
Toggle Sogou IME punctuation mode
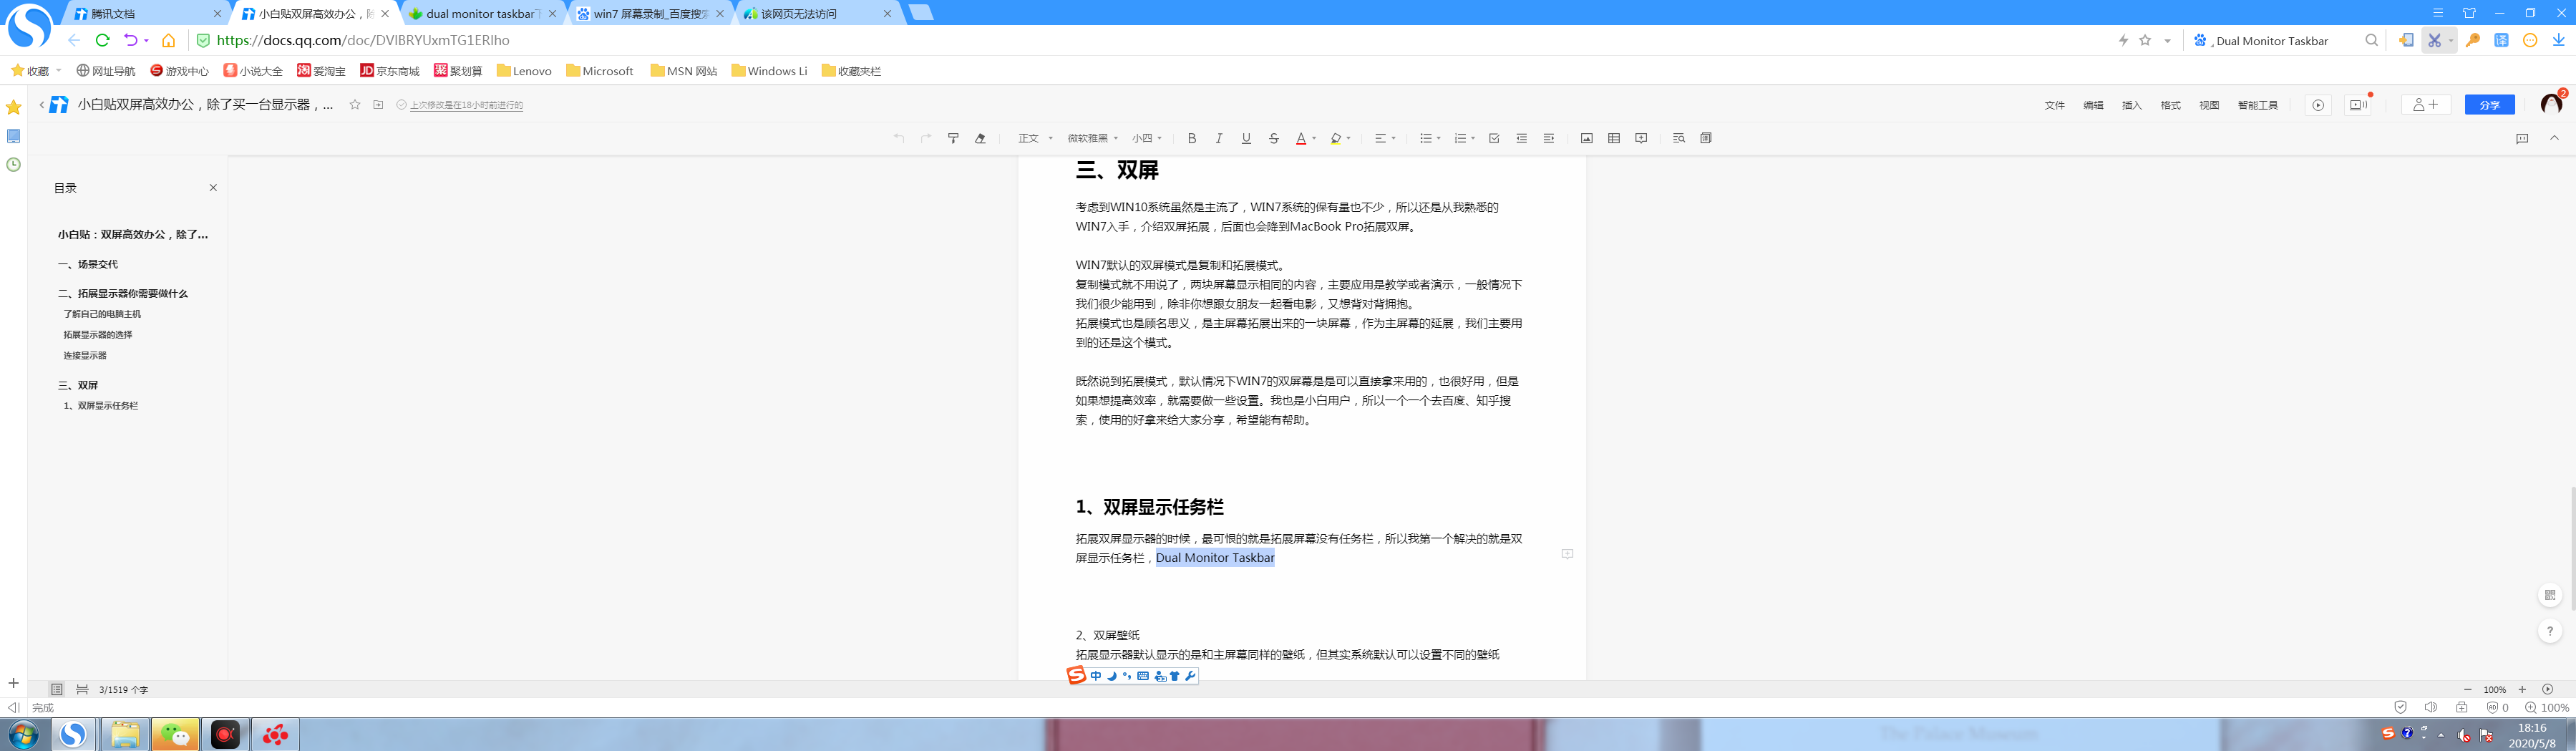1127,676
